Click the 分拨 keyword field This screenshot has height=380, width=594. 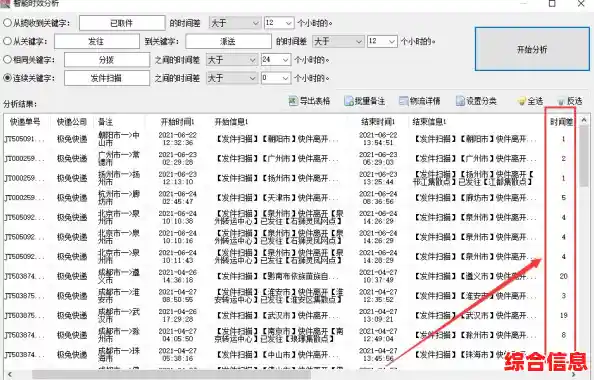click(107, 59)
